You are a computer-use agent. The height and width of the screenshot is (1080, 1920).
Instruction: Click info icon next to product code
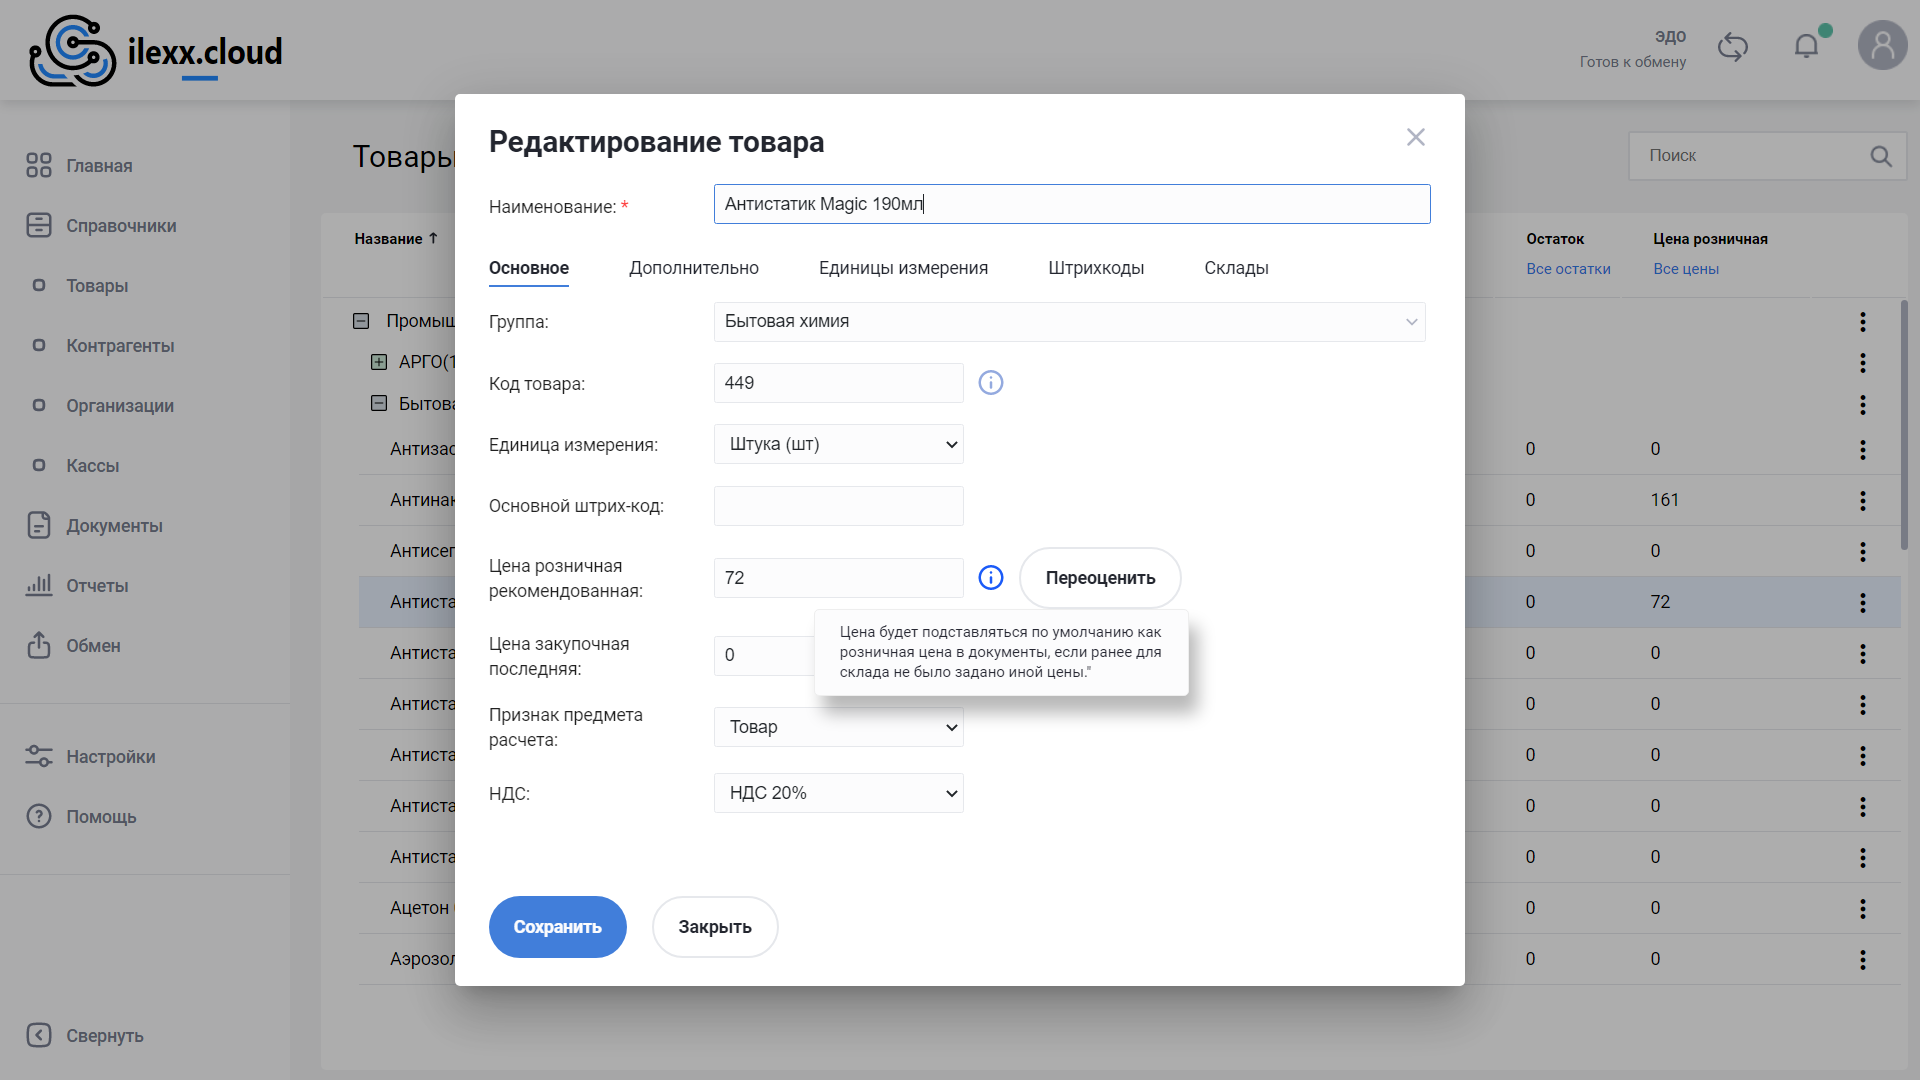(990, 383)
